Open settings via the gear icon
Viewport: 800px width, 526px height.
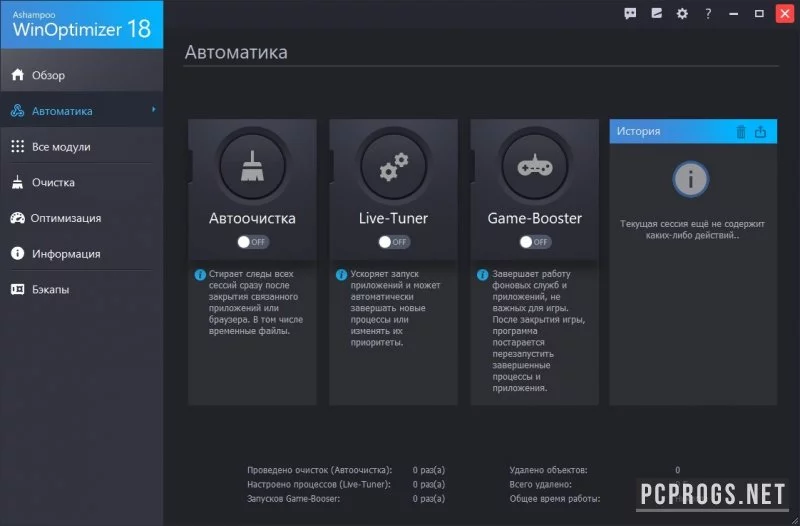682,14
